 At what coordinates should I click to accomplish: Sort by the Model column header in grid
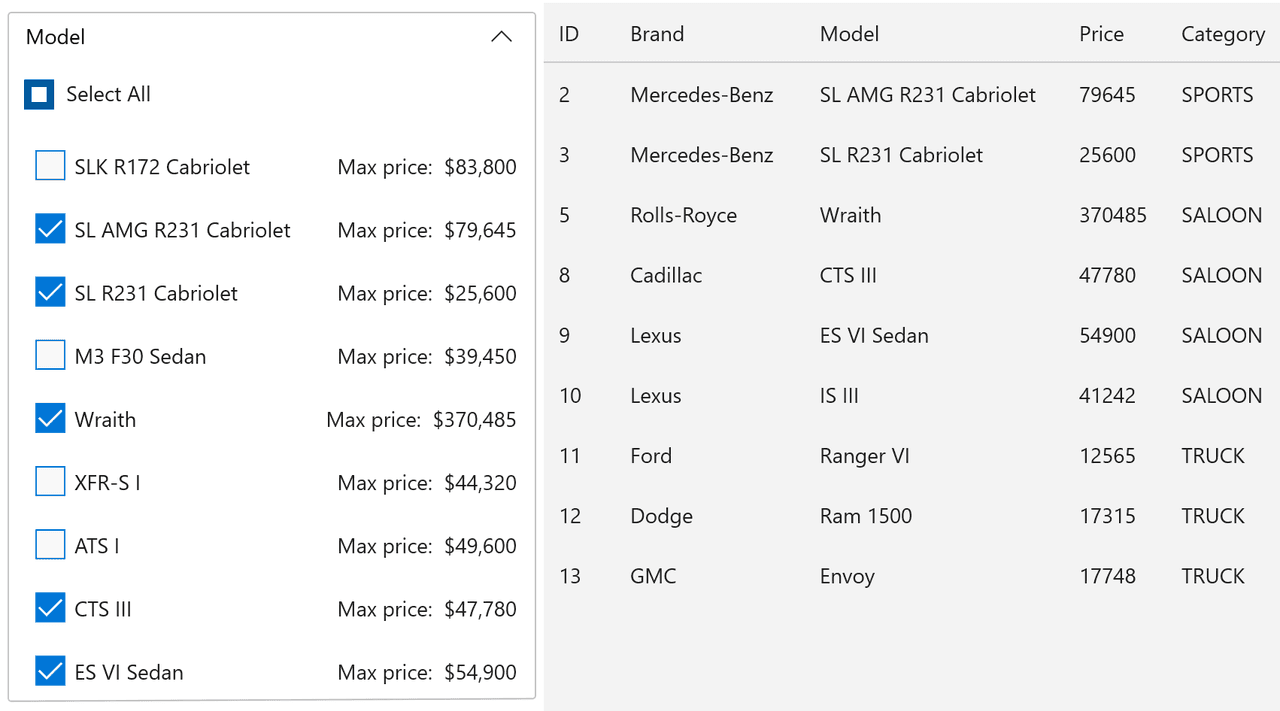[x=849, y=34]
